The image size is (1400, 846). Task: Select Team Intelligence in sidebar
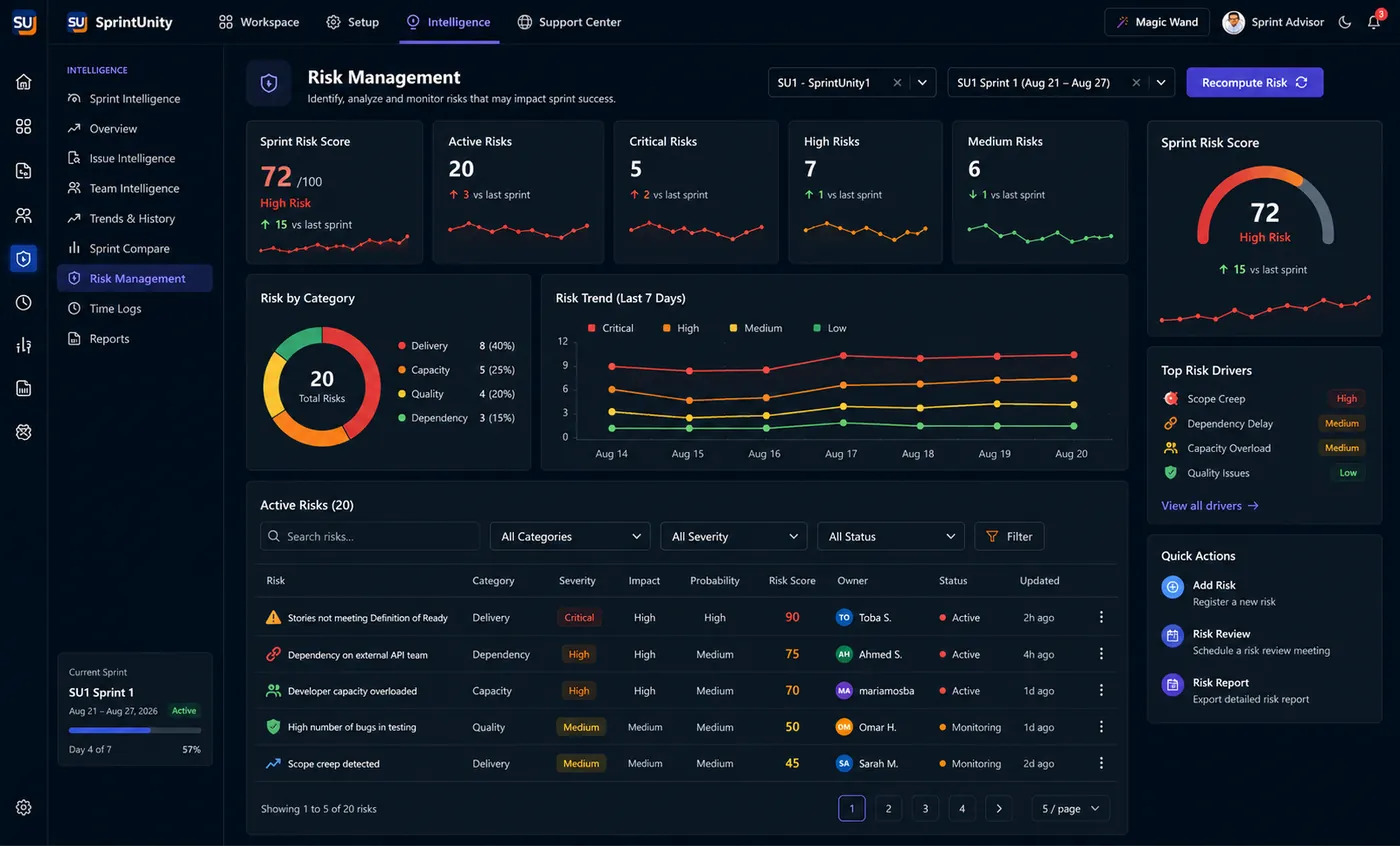(135, 188)
